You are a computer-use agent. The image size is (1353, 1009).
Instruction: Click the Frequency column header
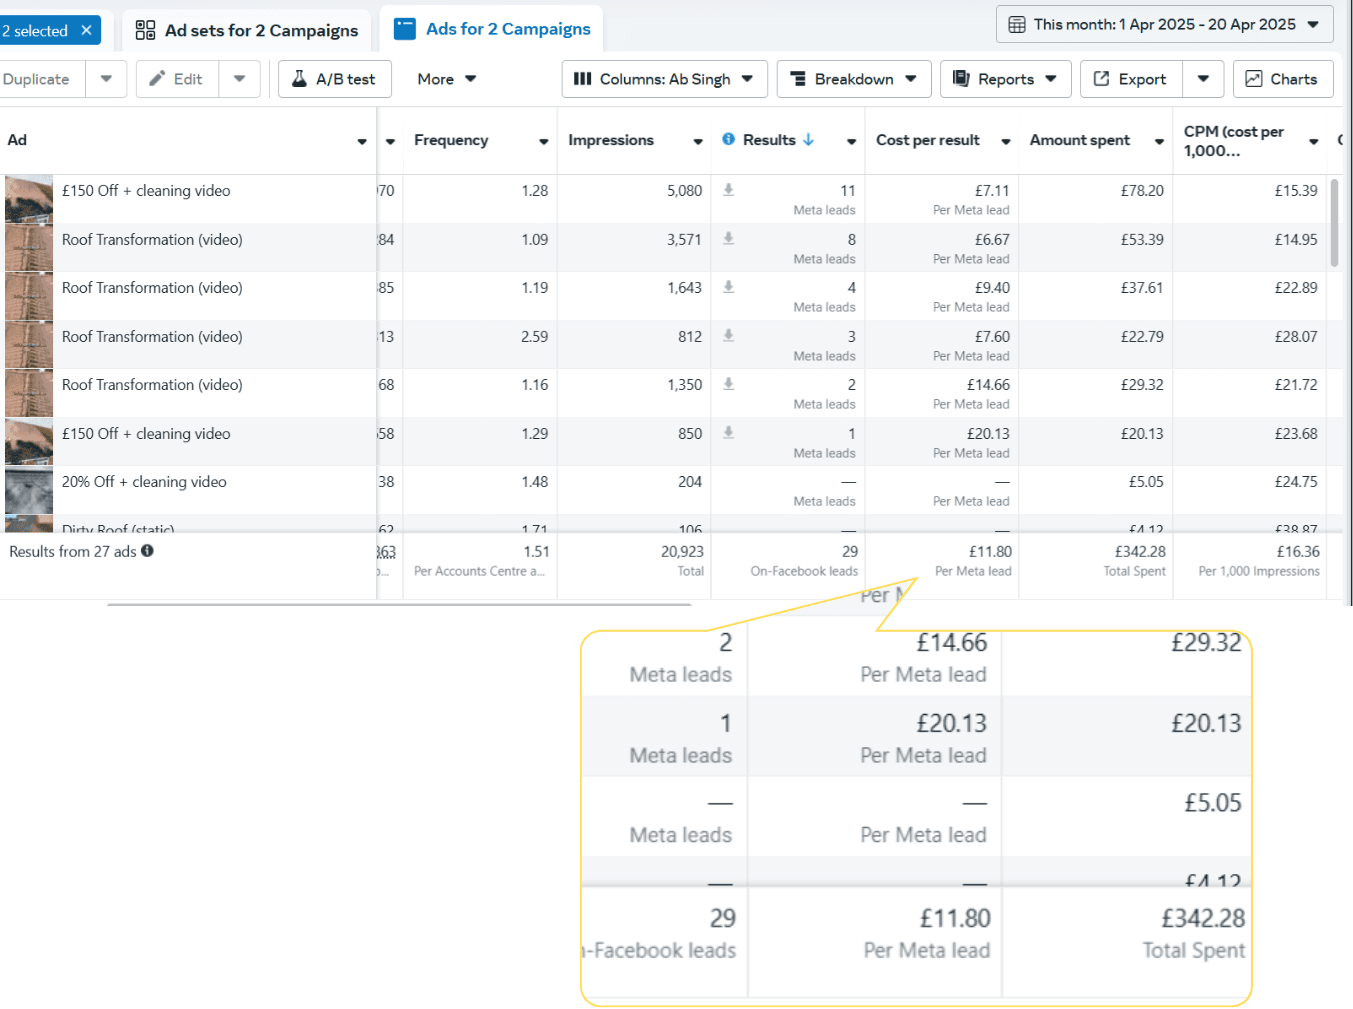coord(451,140)
